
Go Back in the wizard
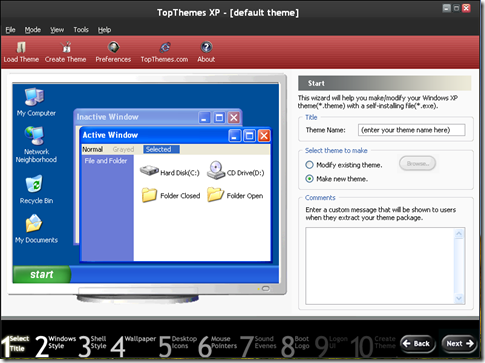coord(418,344)
